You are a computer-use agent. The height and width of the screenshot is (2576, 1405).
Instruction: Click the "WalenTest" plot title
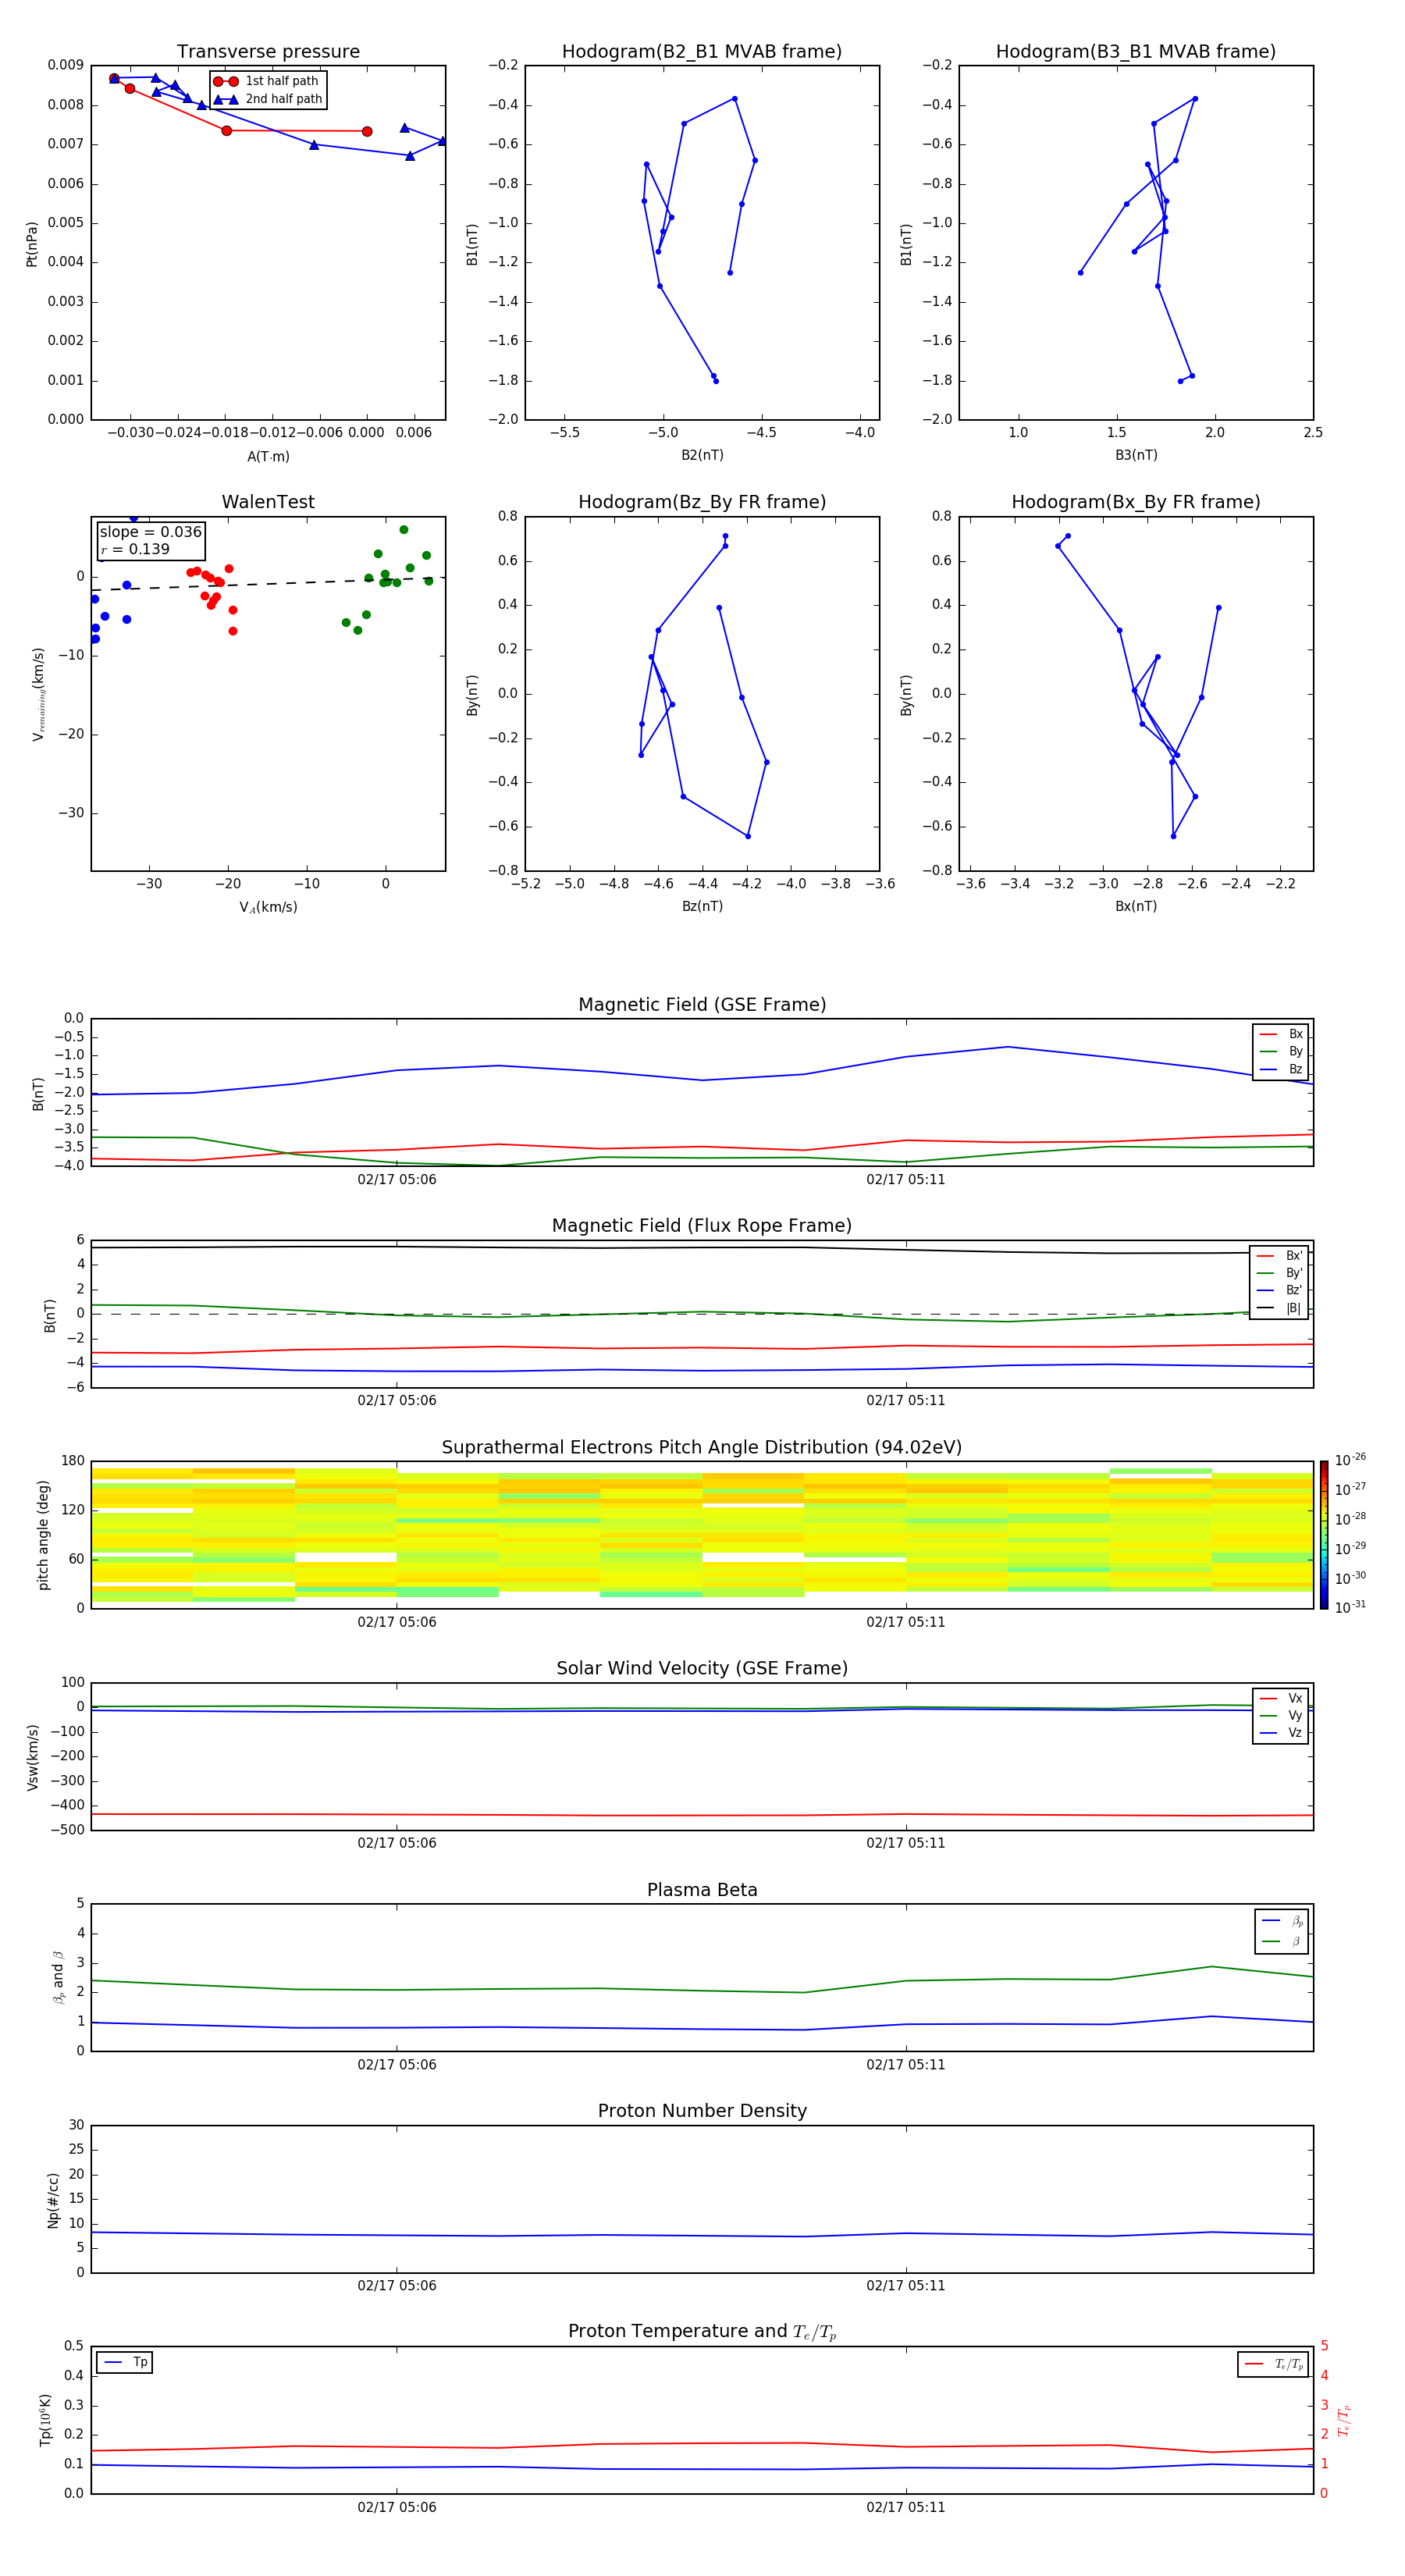268,502
